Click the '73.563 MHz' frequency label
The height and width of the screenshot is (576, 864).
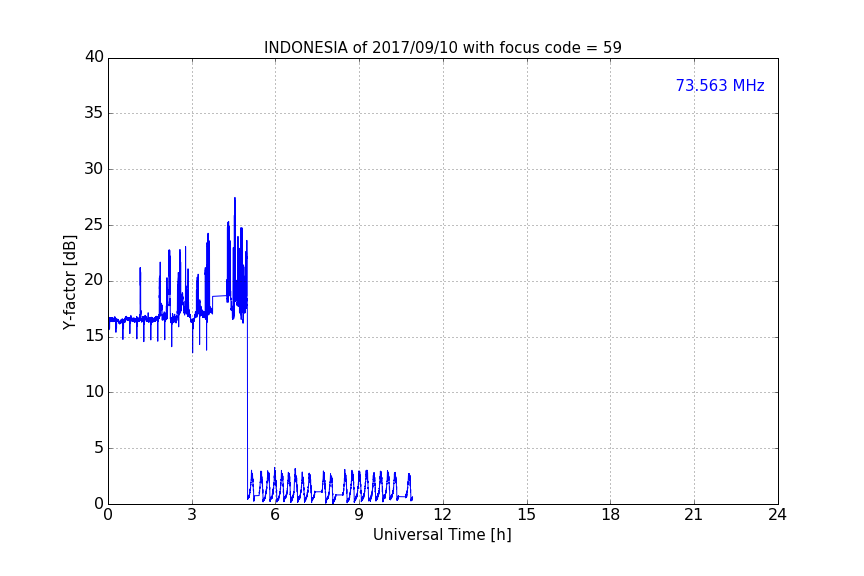click(x=720, y=85)
